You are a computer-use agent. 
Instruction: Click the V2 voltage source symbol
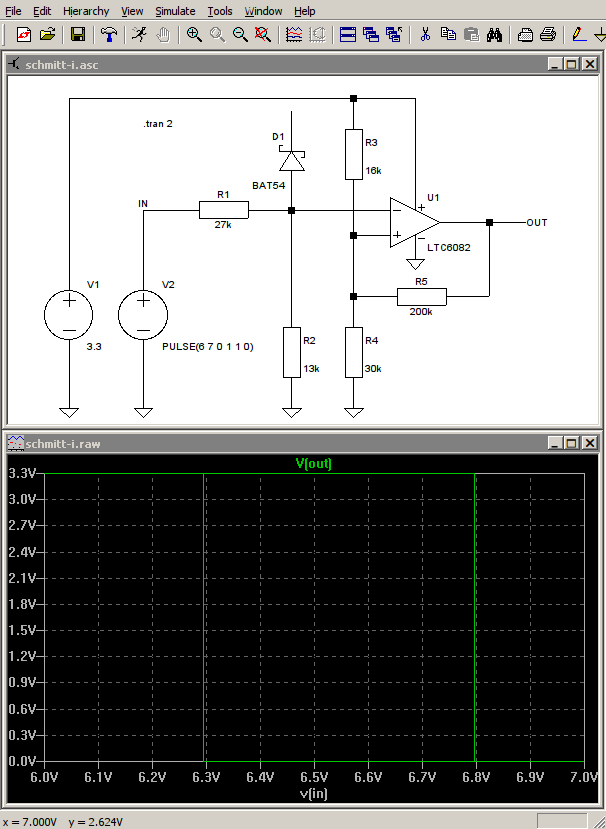click(143, 315)
